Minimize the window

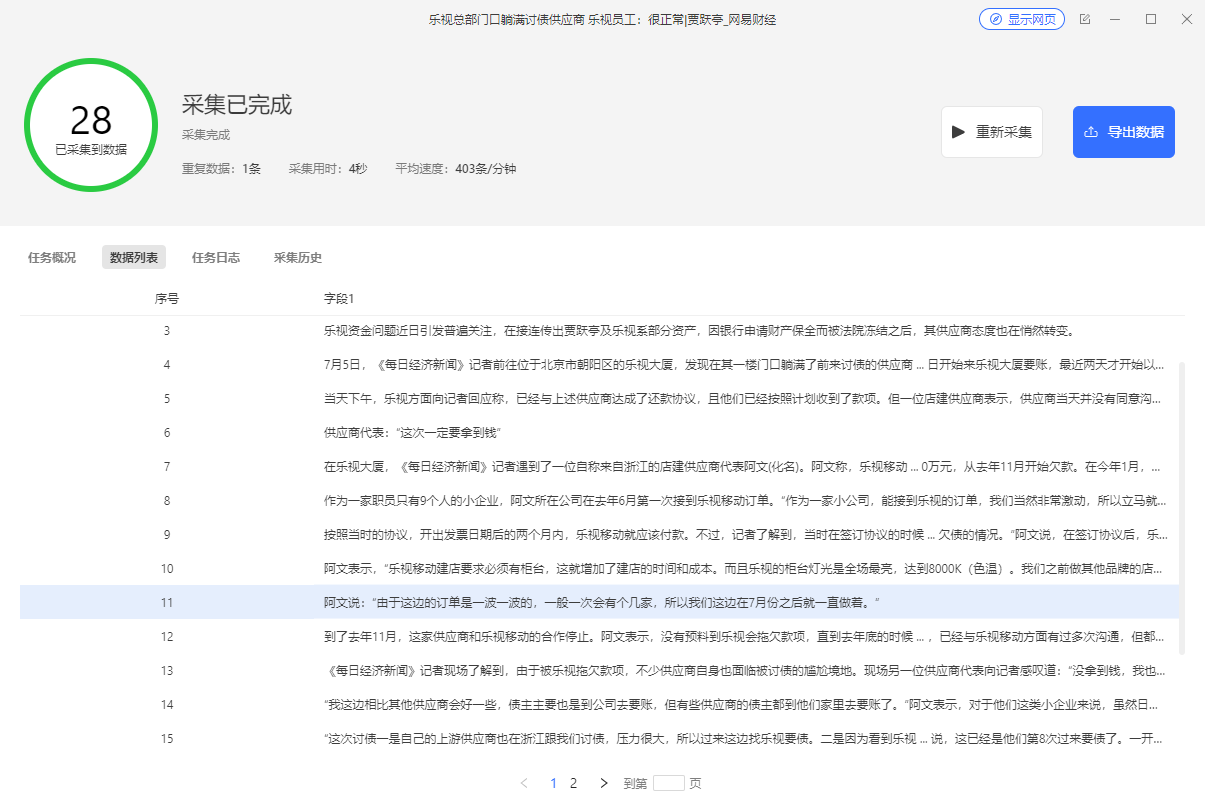1117,19
